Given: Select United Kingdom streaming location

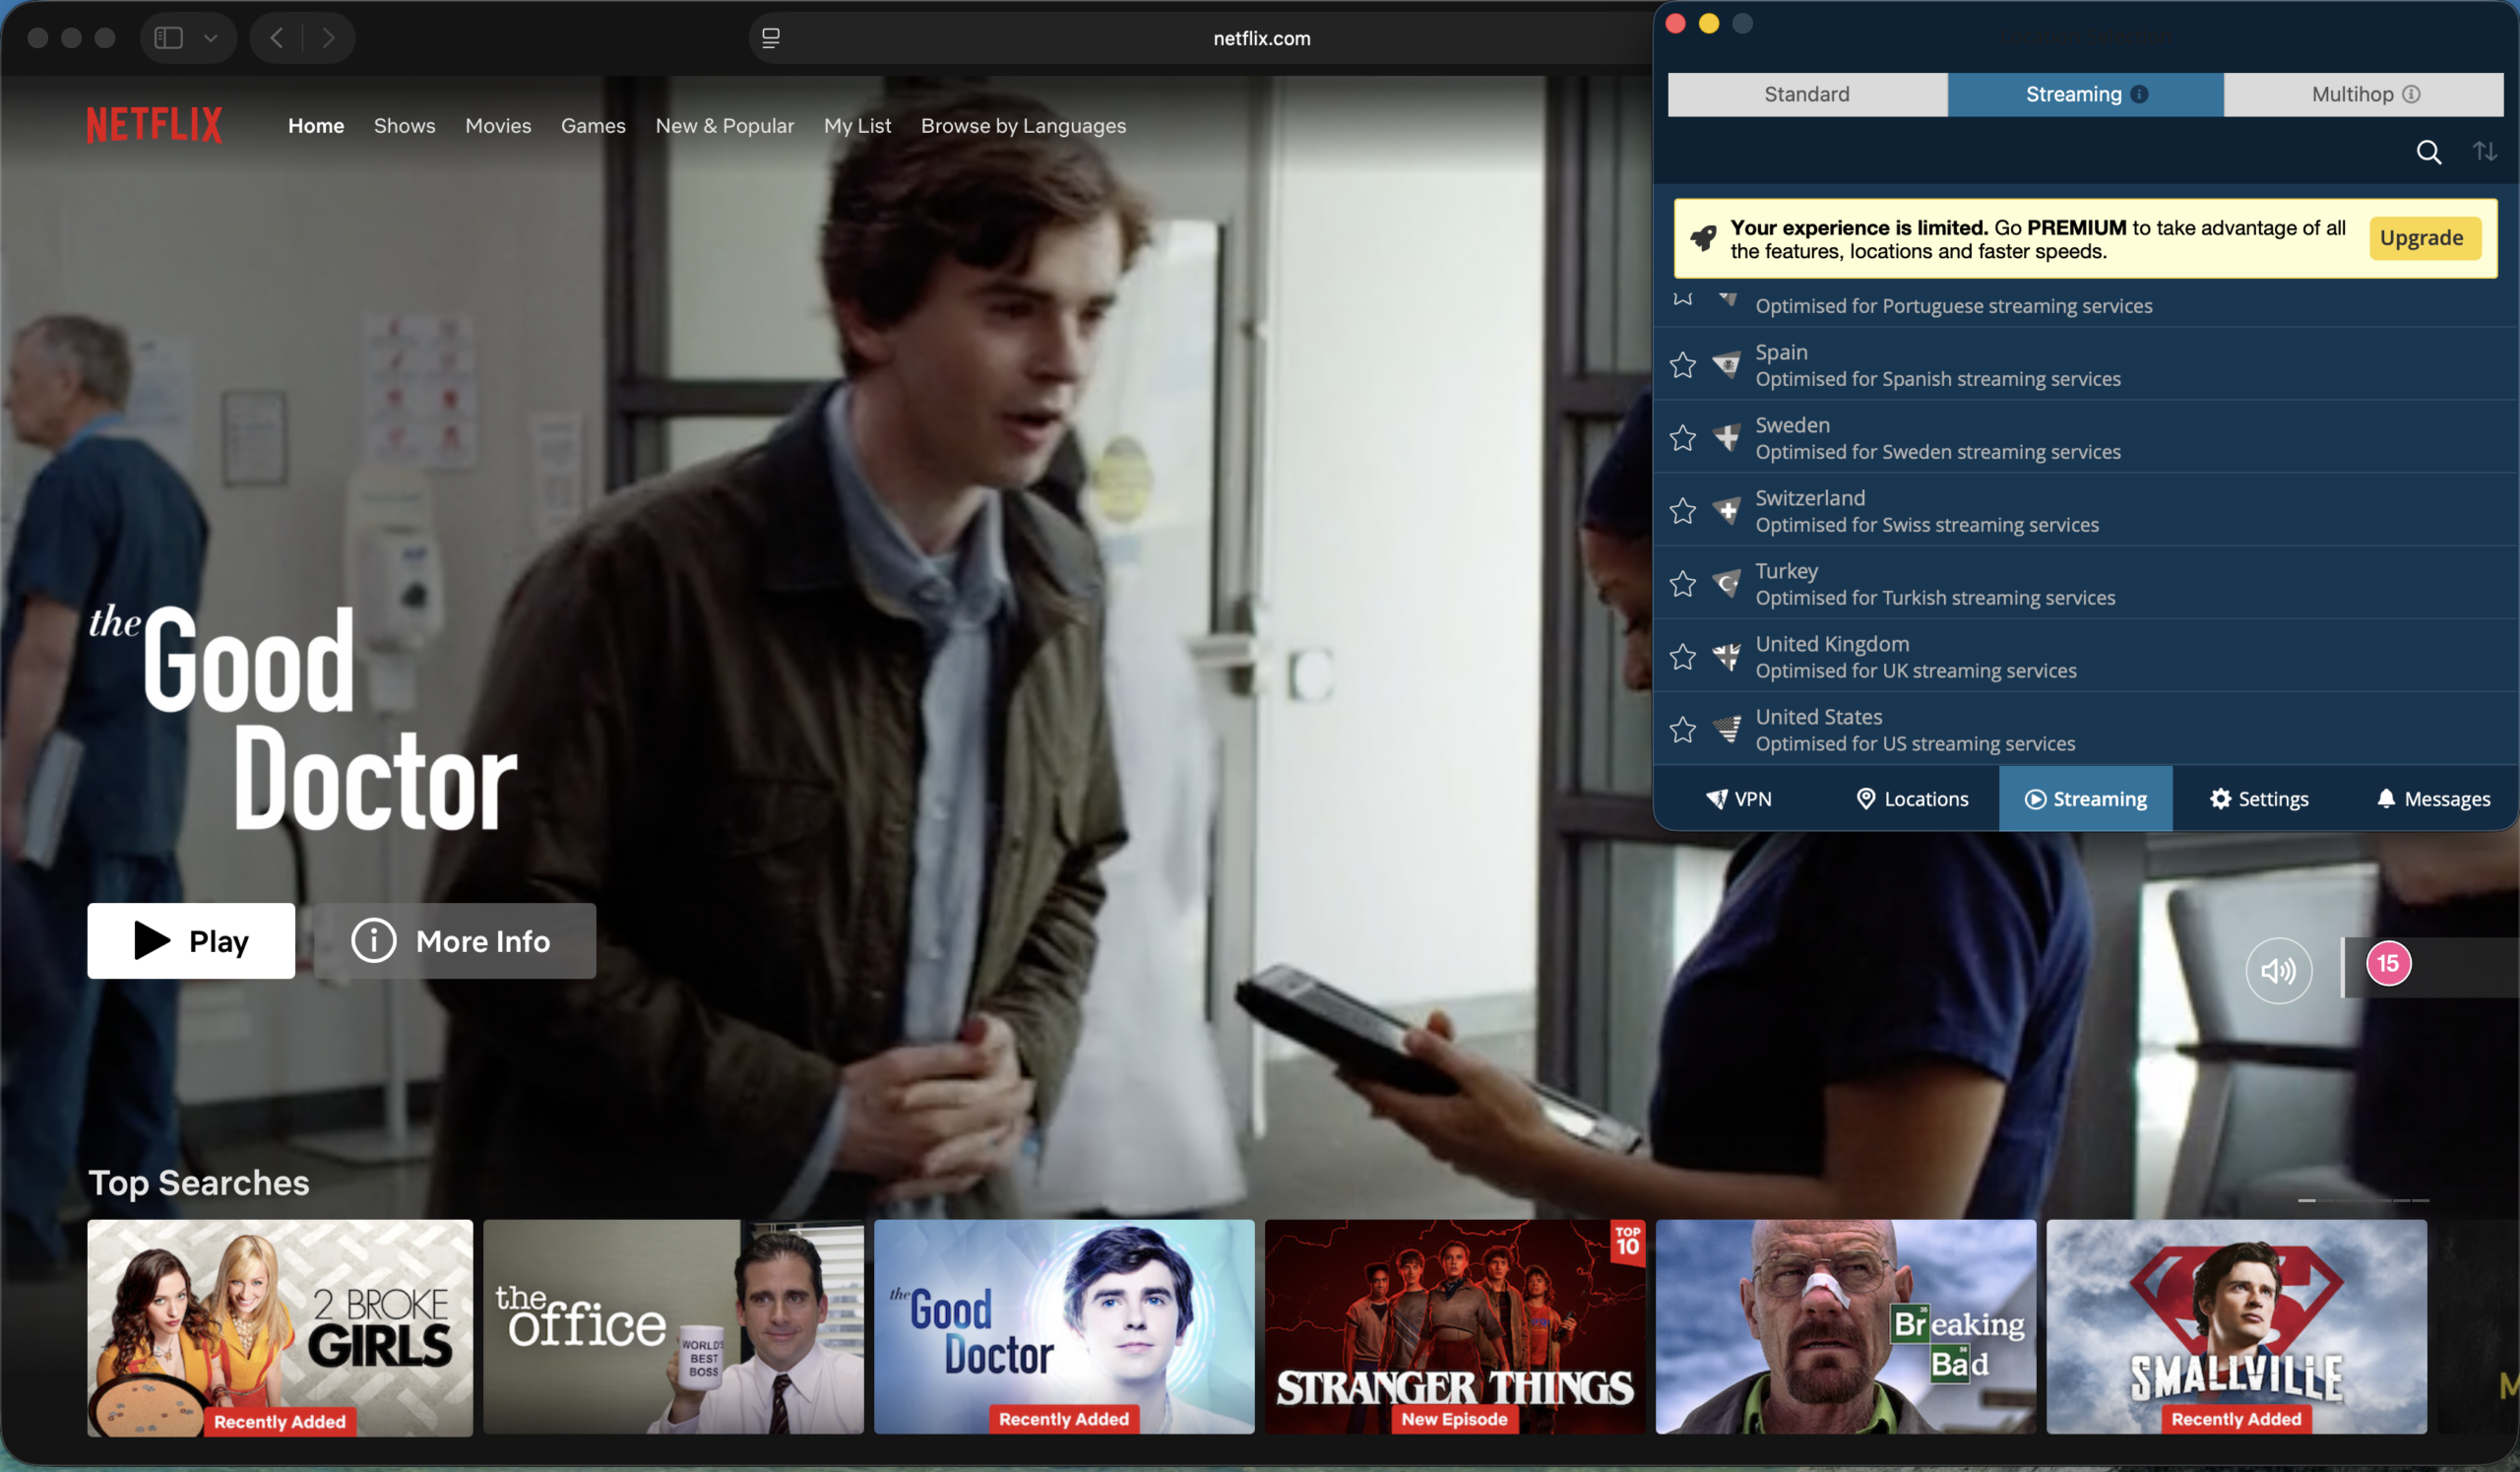Looking at the screenshot, I should (2085, 657).
